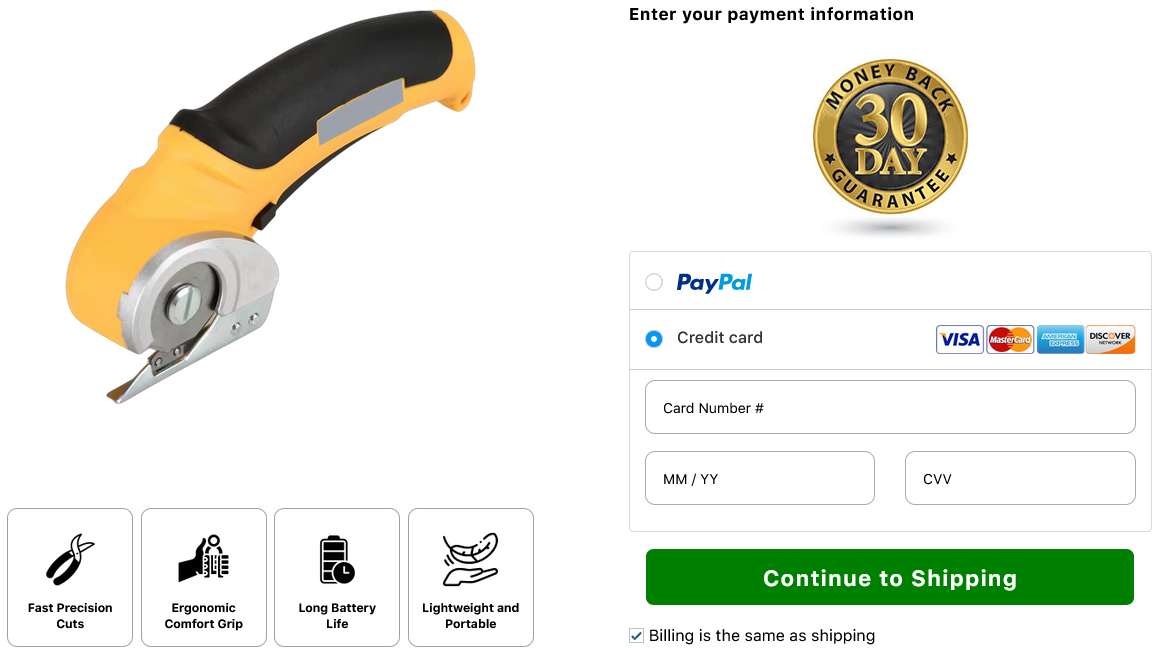Image resolution: width=1163 pixels, height=654 pixels.
Task: Click the Long Battery Life battery icon
Action: (337, 559)
